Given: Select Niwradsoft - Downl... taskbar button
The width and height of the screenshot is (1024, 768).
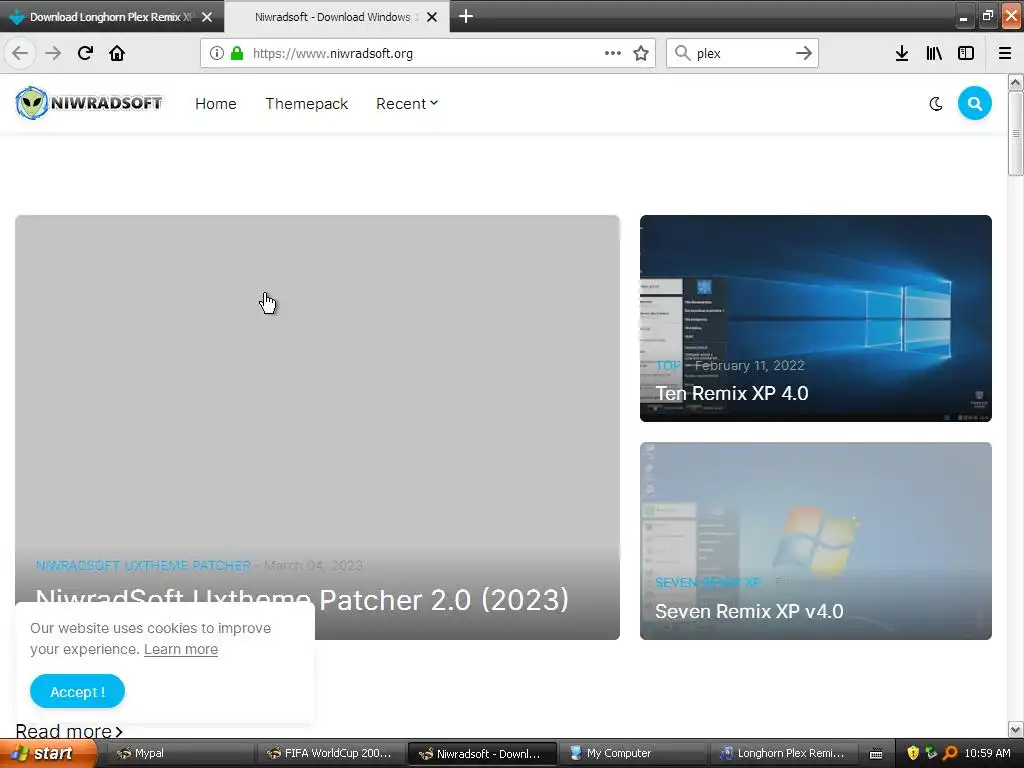Looking at the screenshot, I should [482, 754].
